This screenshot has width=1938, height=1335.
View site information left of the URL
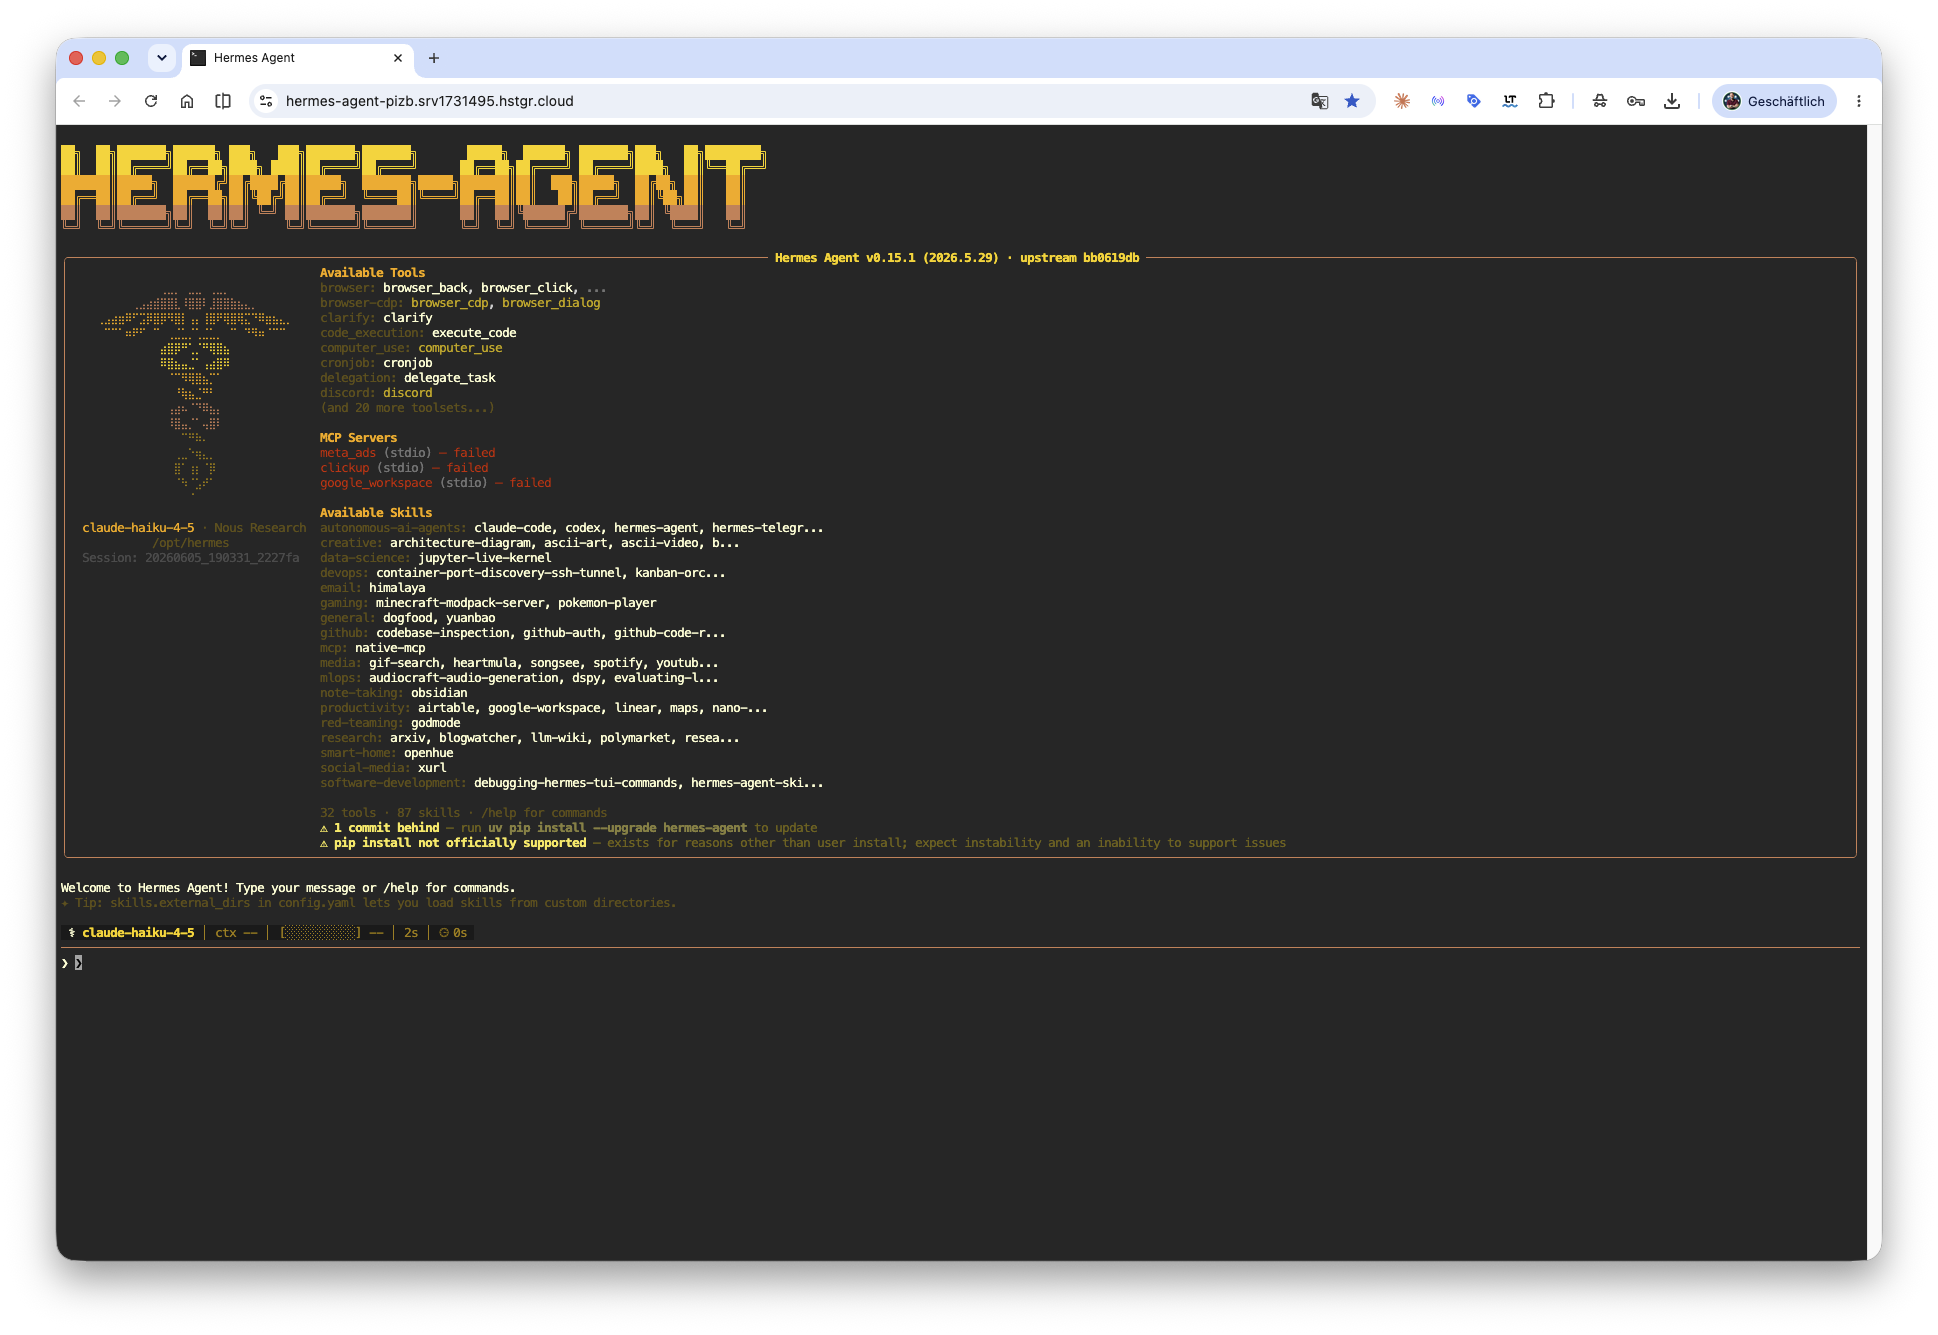click(x=266, y=101)
